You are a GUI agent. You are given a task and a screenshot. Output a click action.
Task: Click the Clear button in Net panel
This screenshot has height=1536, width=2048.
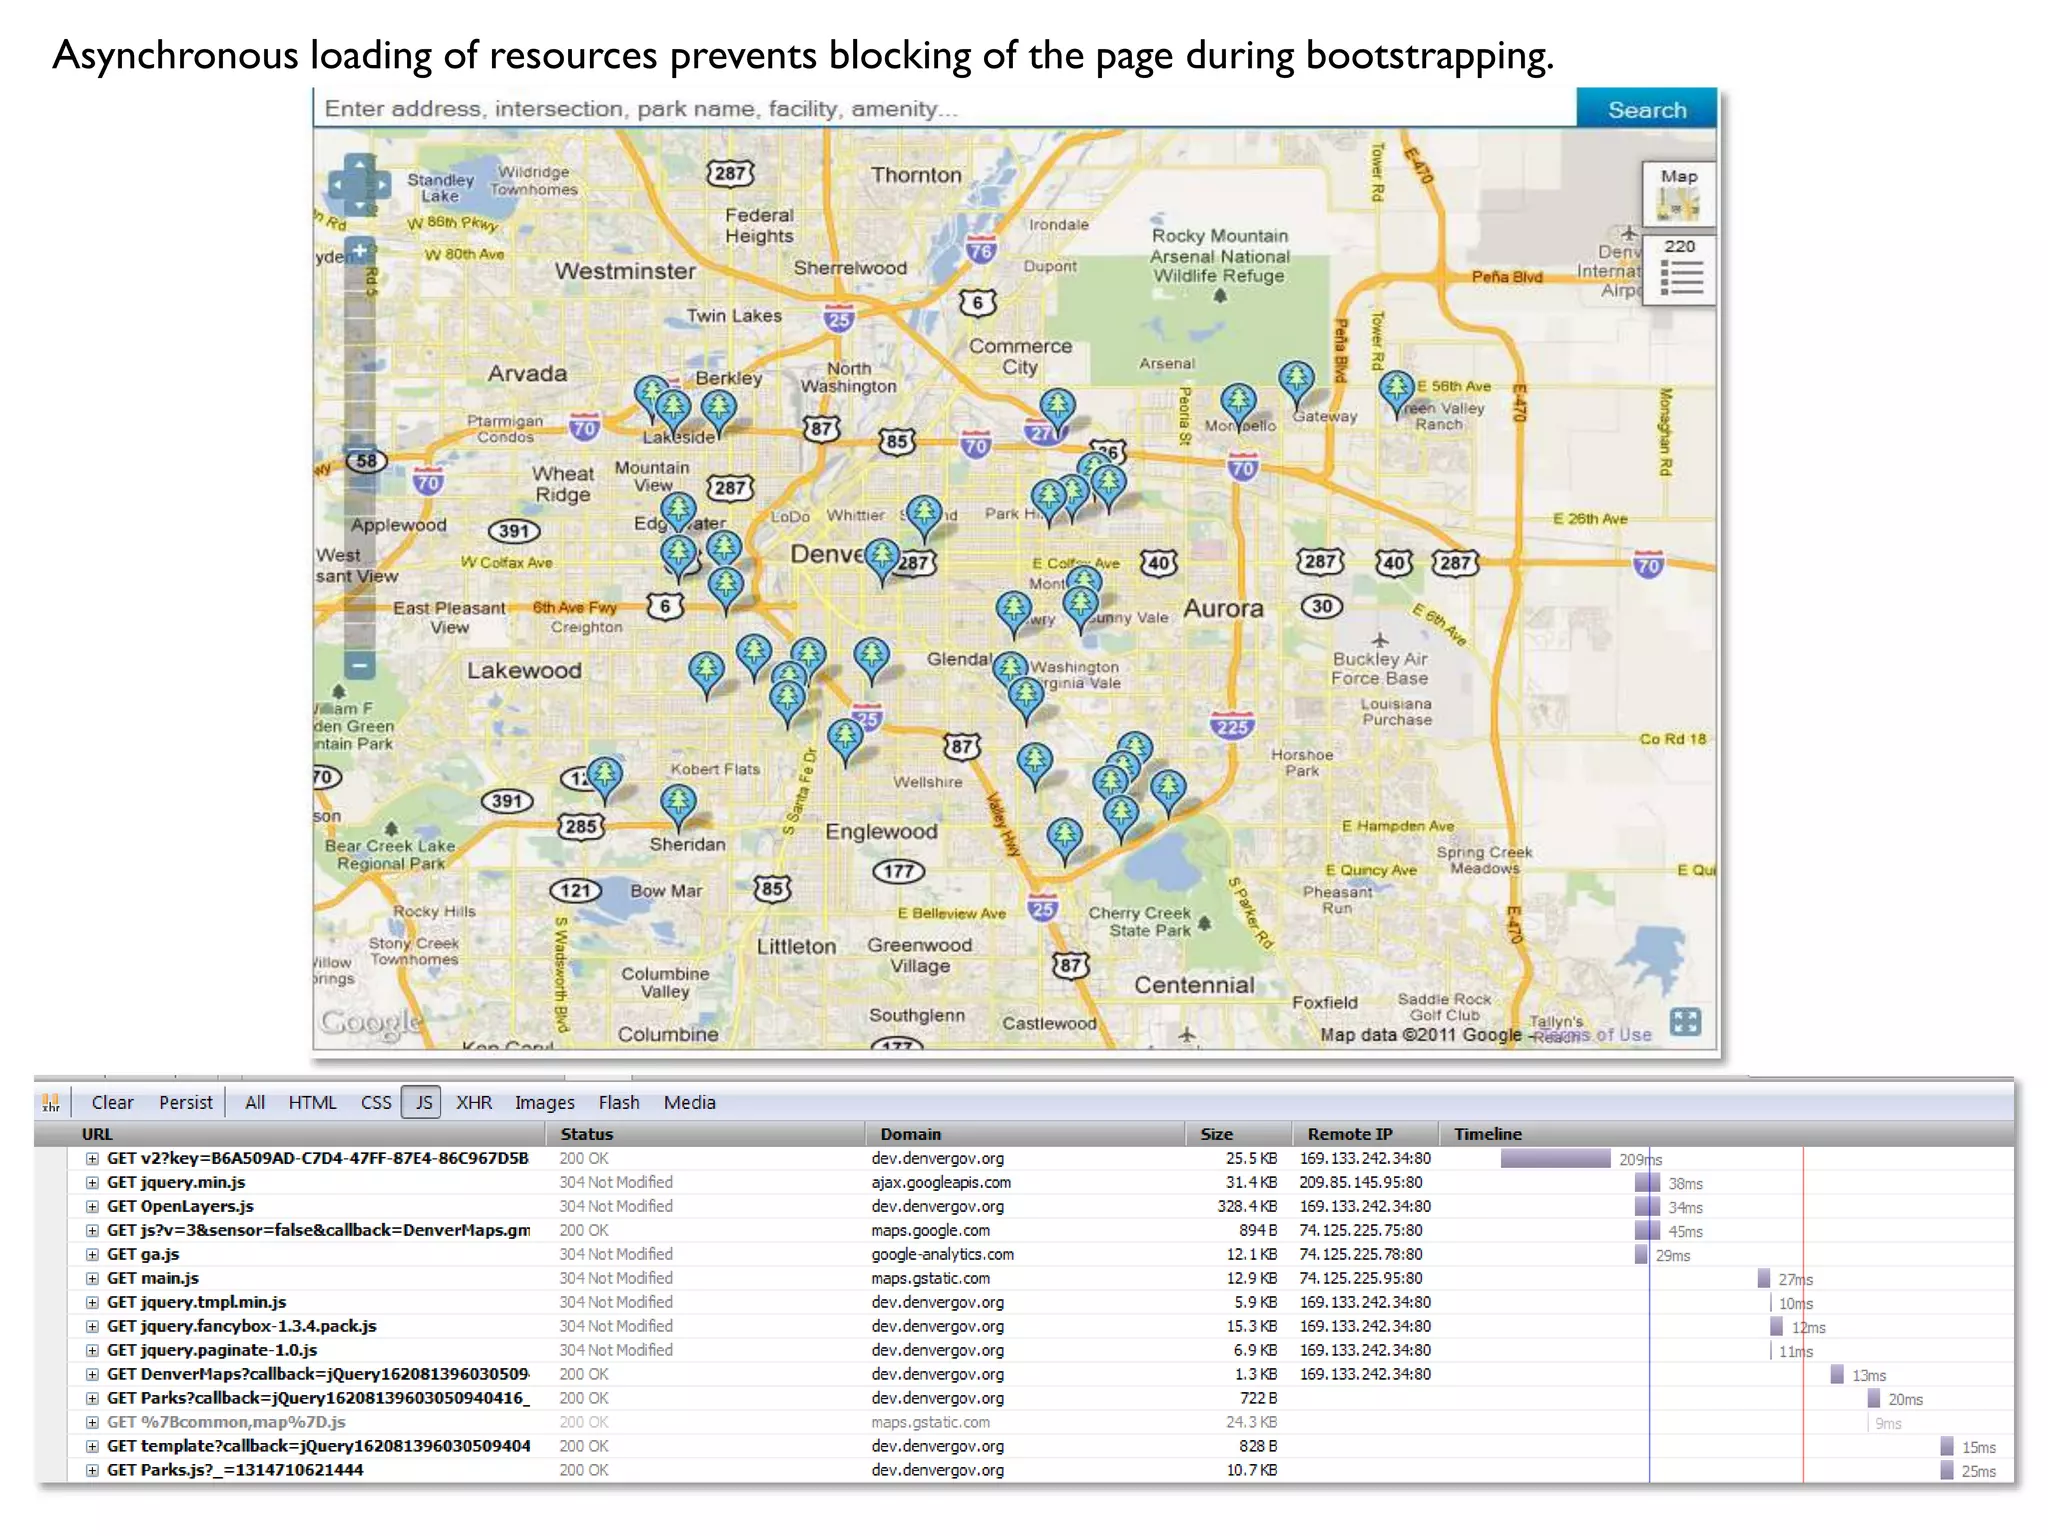pos(112,1102)
